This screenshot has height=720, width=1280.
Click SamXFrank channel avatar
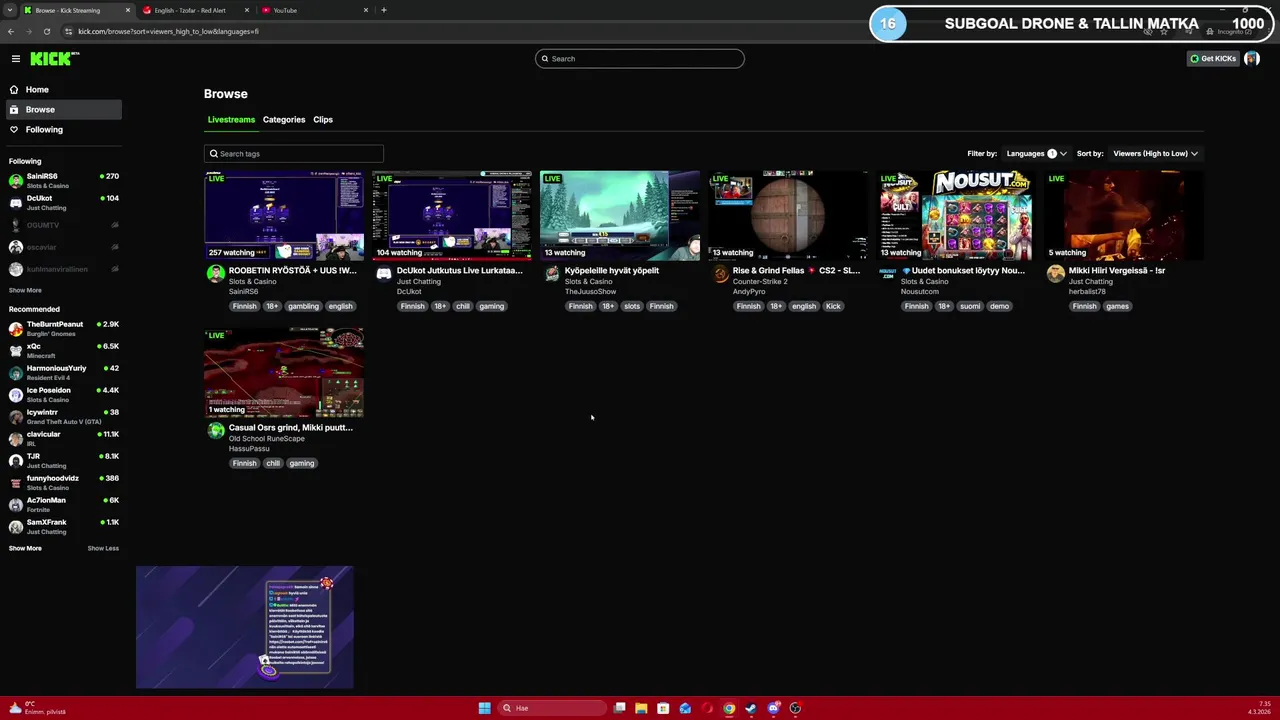point(16,527)
